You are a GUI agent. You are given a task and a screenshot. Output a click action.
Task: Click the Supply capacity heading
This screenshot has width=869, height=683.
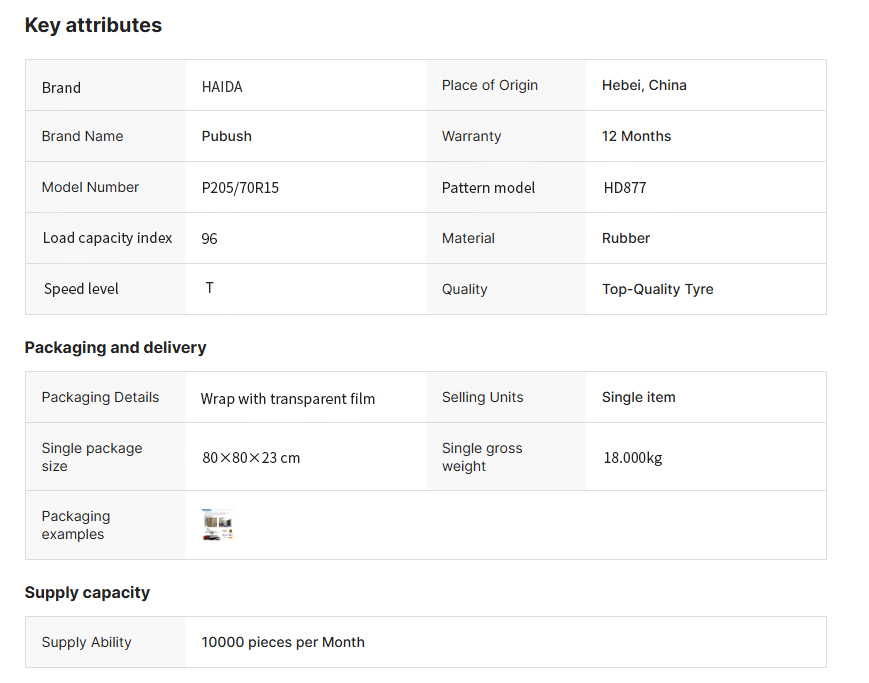(x=87, y=593)
